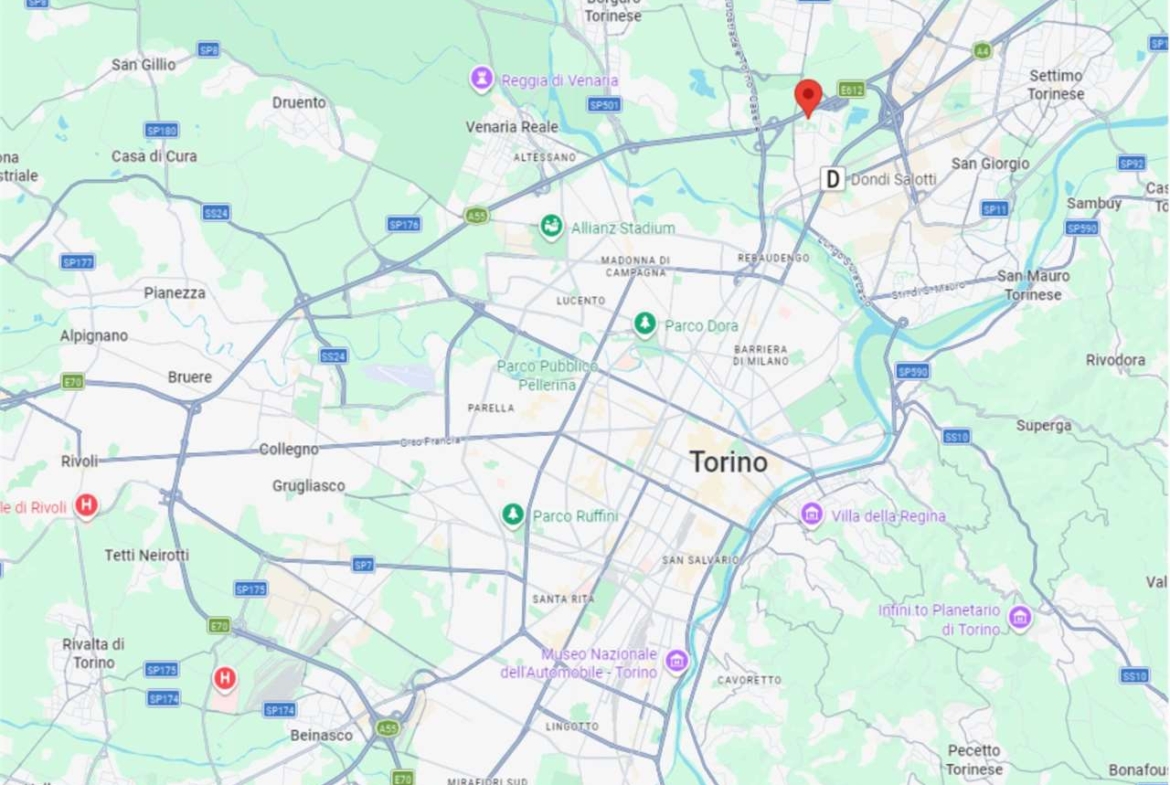Select the Torino city label
1170x785 pixels.
pyautogui.click(x=728, y=462)
